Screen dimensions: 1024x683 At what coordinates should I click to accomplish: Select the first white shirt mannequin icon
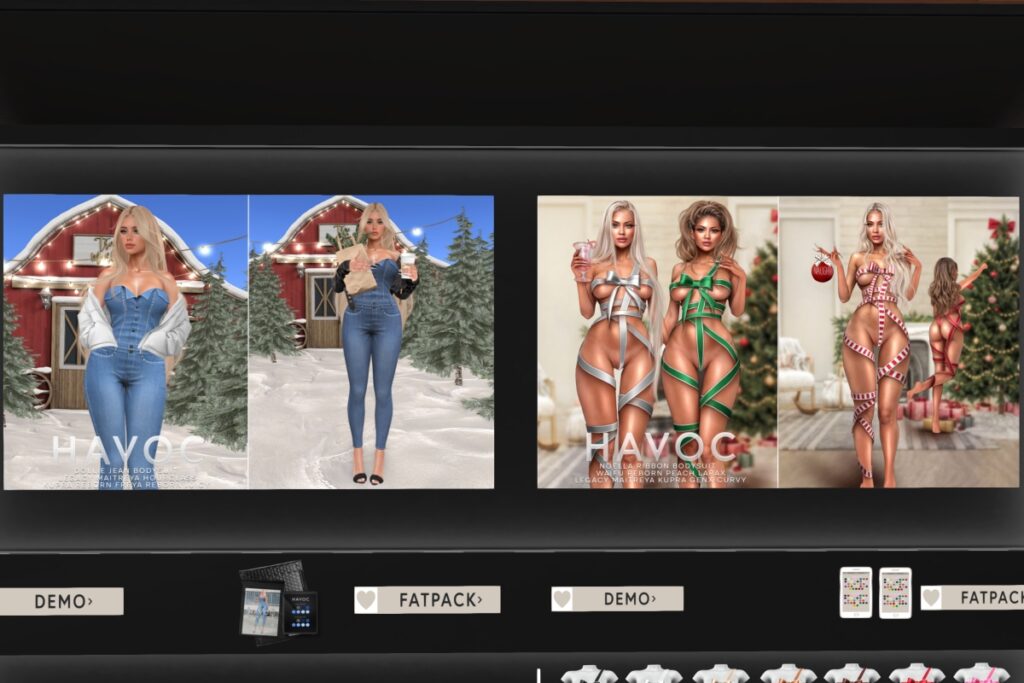click(x=588, y=674)
